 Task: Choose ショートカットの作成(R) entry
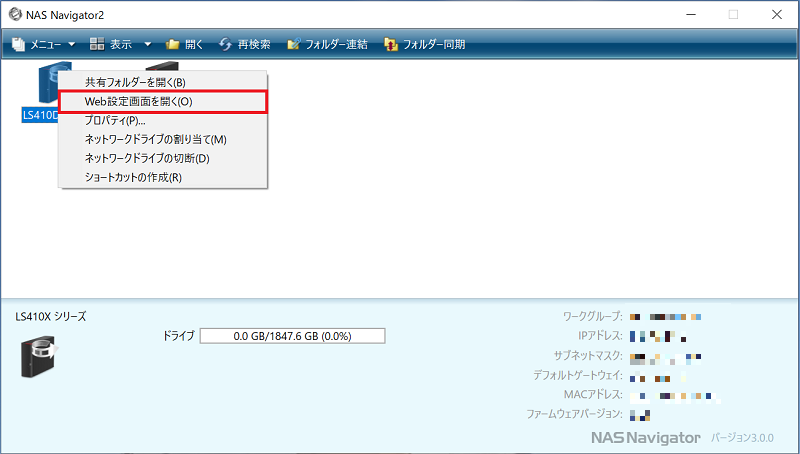pyautogui.click(x=163, y=177)
